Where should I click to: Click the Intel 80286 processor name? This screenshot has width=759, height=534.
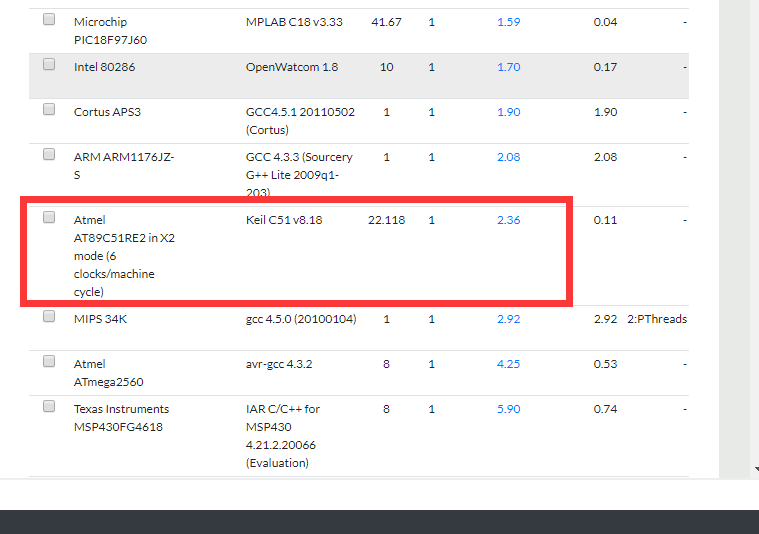point(105,67)
